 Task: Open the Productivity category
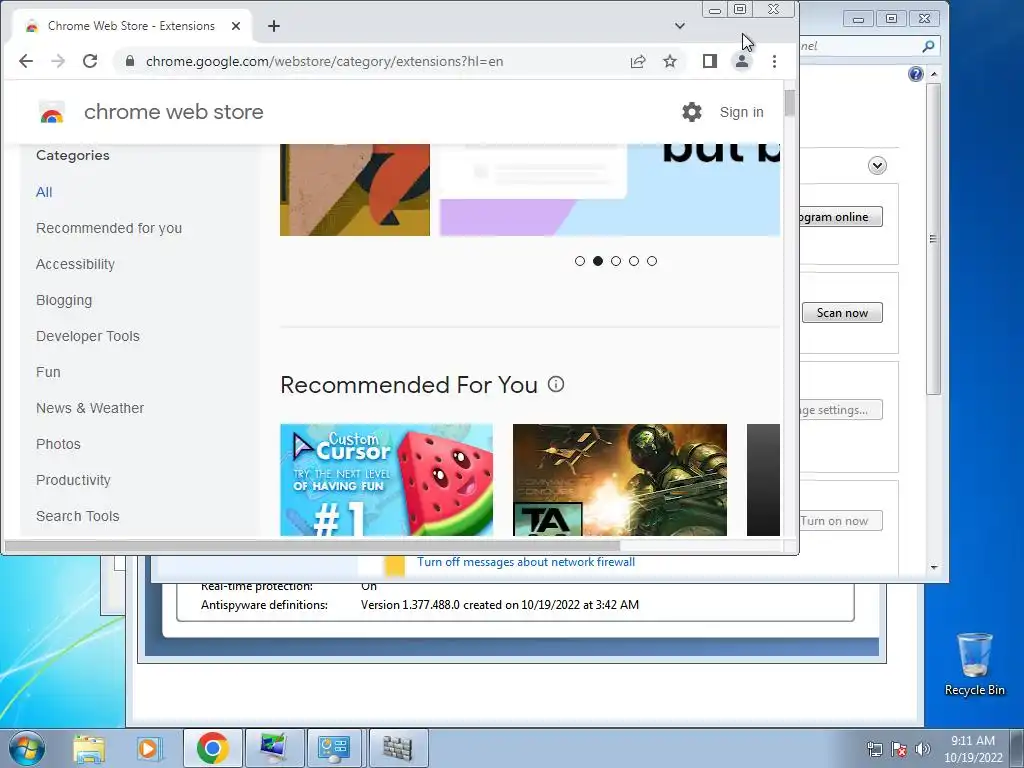click(x=73, y=480)
